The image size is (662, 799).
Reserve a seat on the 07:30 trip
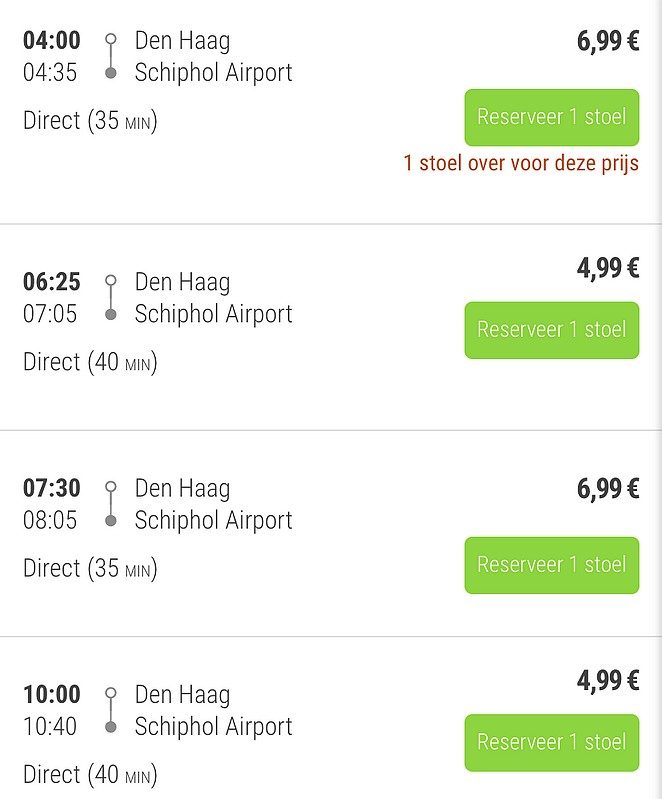551,565
